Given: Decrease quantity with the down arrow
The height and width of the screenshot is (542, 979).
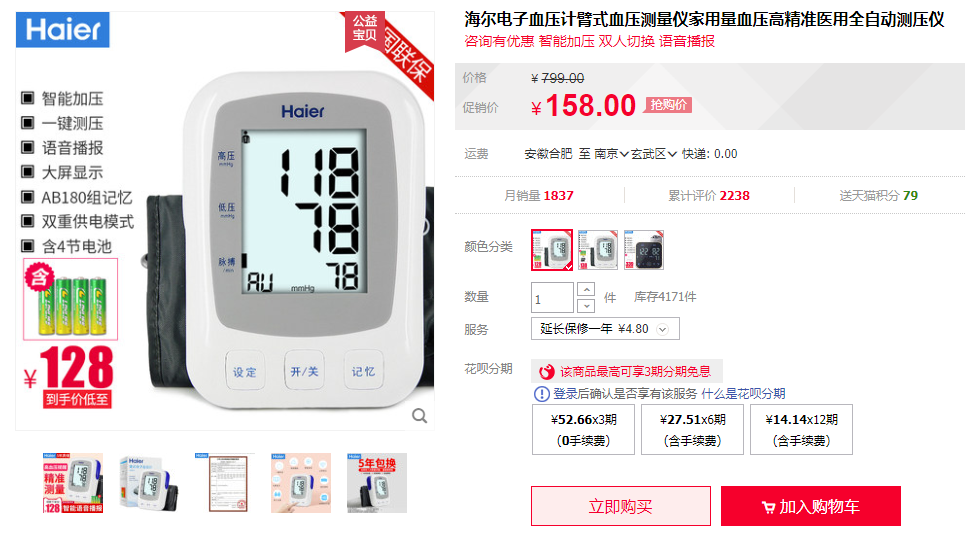Looking at the screenshot, I should [x=586, y=305].
